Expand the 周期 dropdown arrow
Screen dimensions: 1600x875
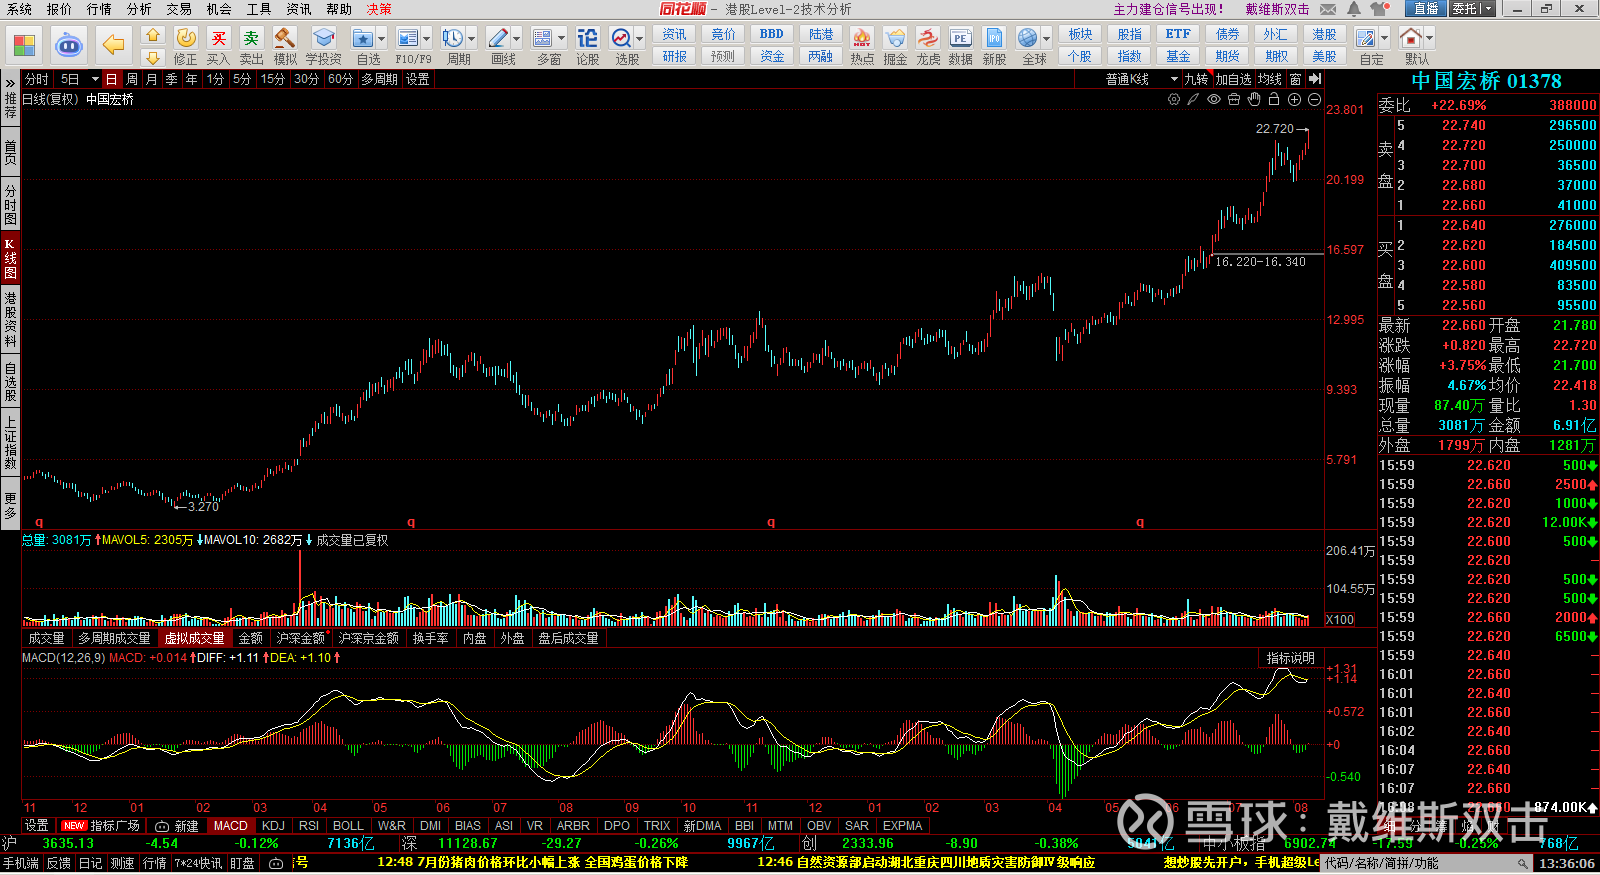(x=471, y=39)
